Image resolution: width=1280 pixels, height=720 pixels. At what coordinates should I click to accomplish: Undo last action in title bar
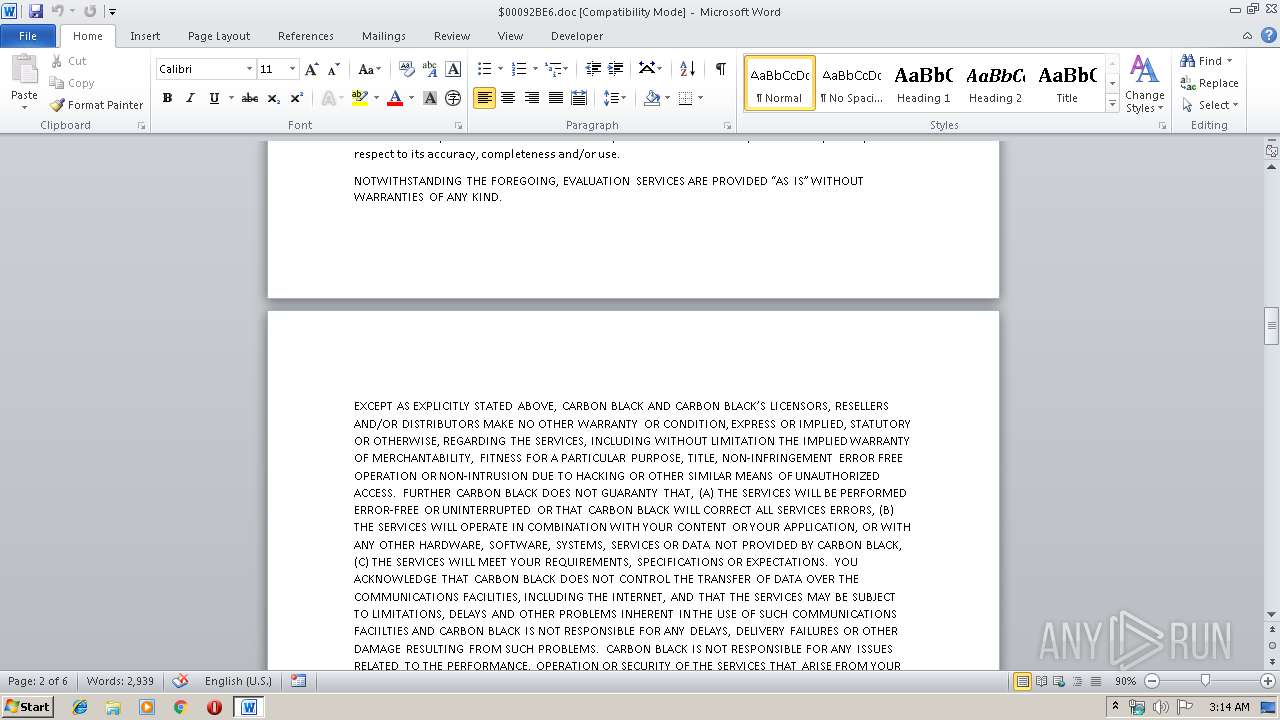click(57, 11)
